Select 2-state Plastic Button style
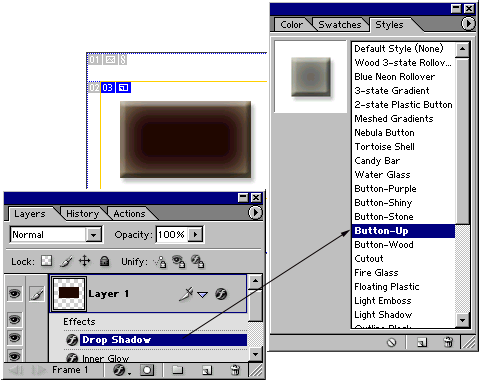The height and width of the screenshot is (380, 479). (403, 105)
